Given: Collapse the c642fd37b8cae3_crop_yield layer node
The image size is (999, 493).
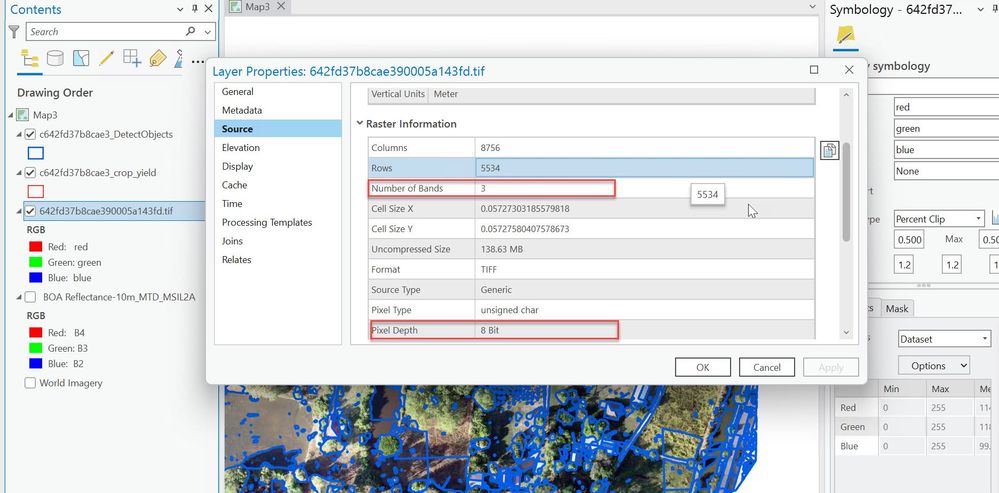Looking at the screenshot, I should [19, 173].
